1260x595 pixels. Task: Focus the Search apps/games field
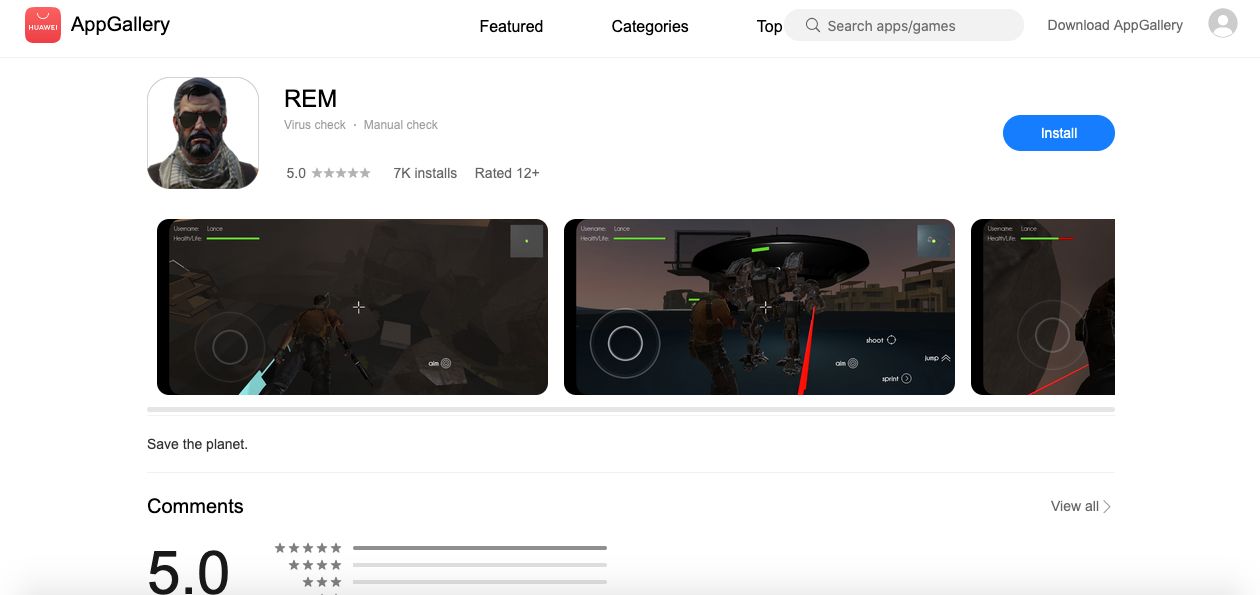coord(915,26)
